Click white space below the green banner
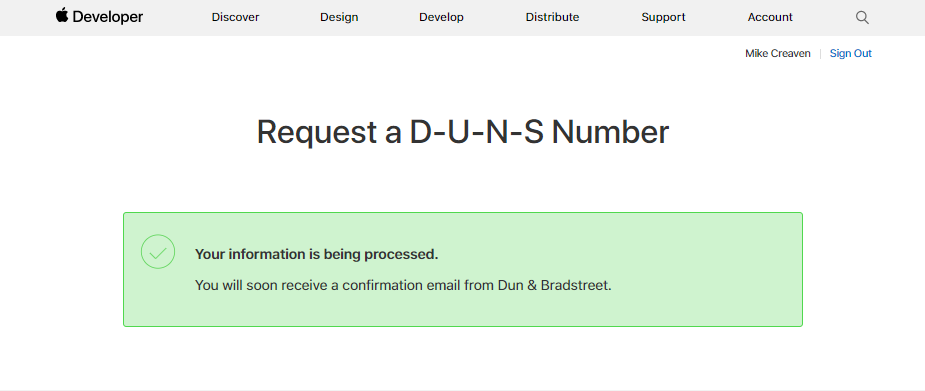The height and width of the screenshot is (391, 925). (462, 357)
